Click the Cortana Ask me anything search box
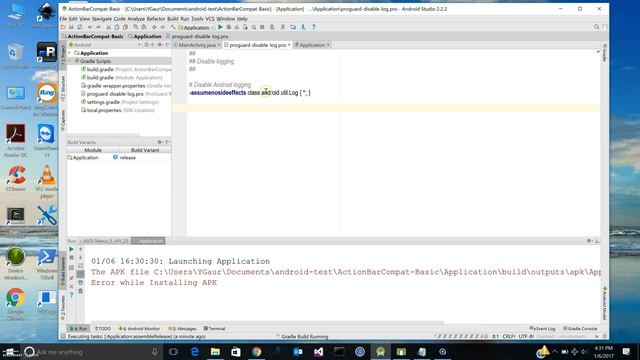Viewport: 640px width, 360px height. coord(92,351)
